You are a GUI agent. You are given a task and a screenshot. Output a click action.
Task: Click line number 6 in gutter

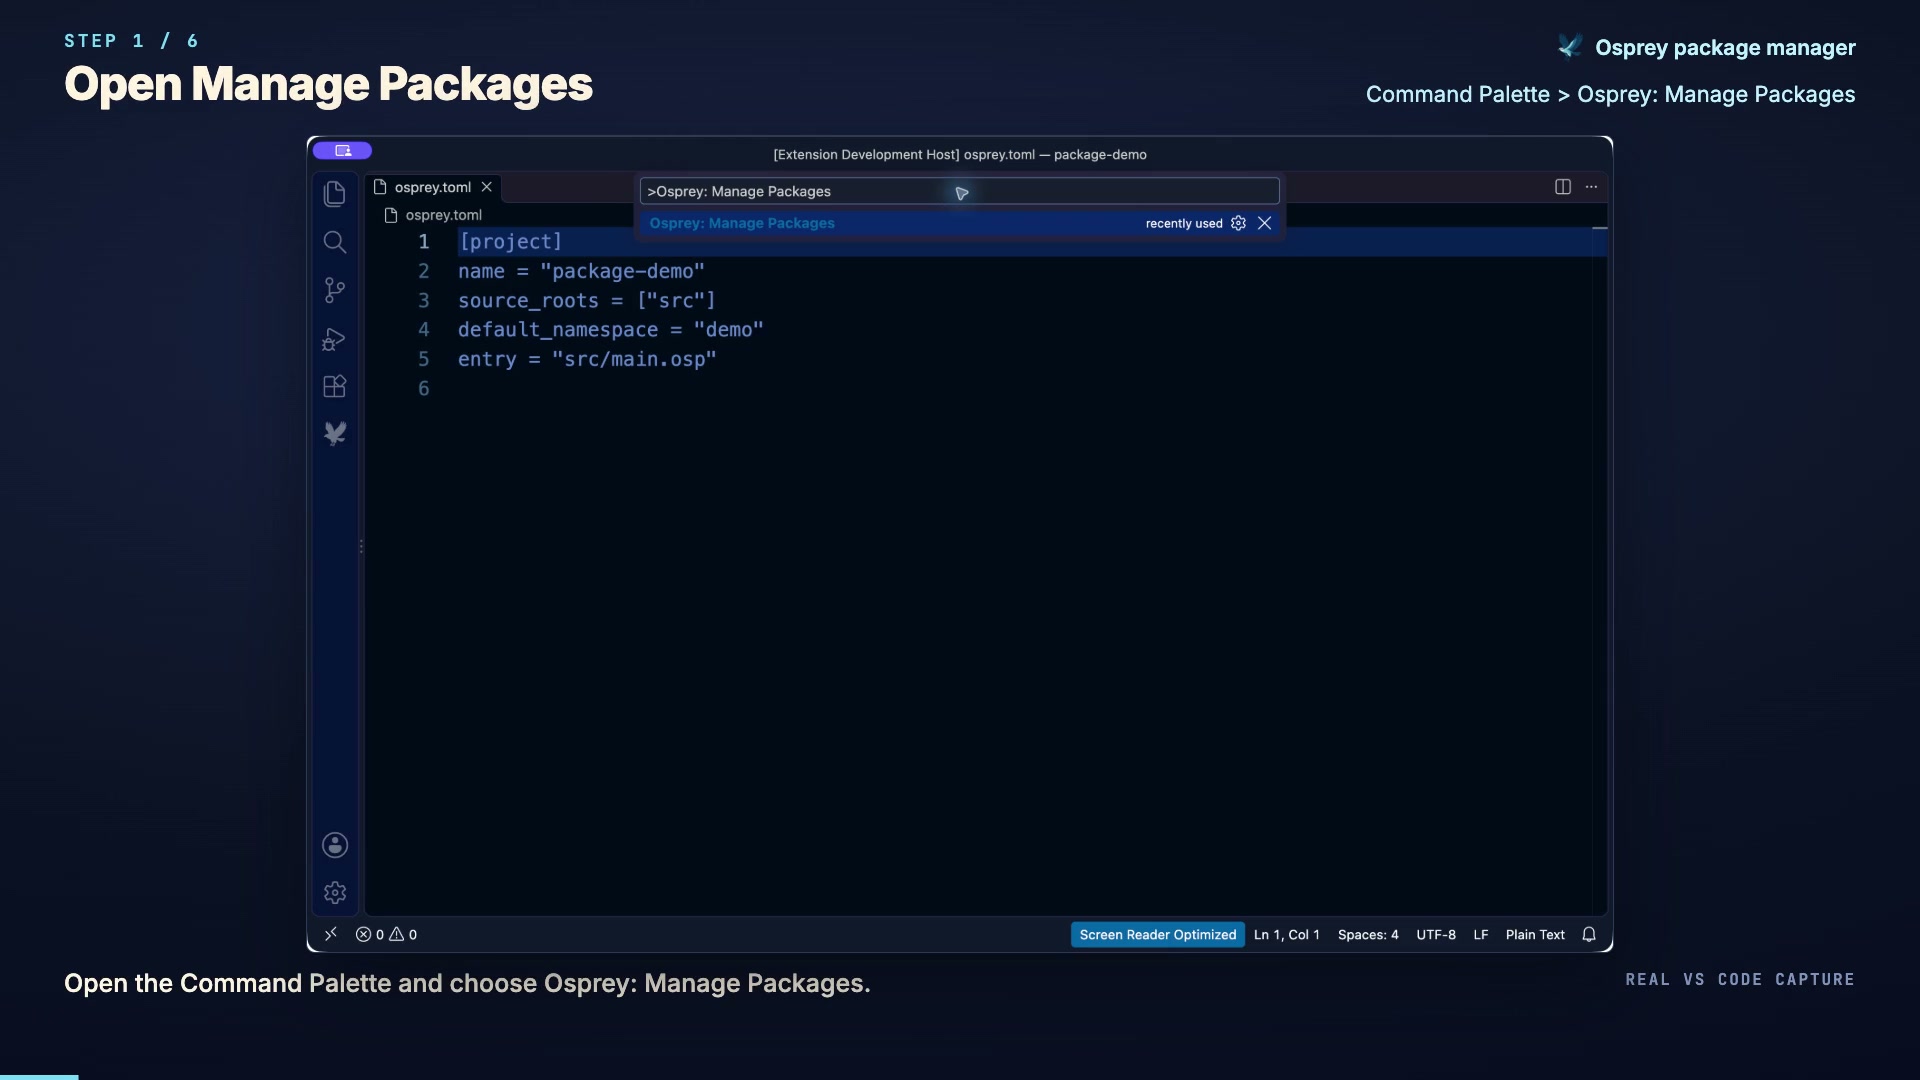point(424,388)
